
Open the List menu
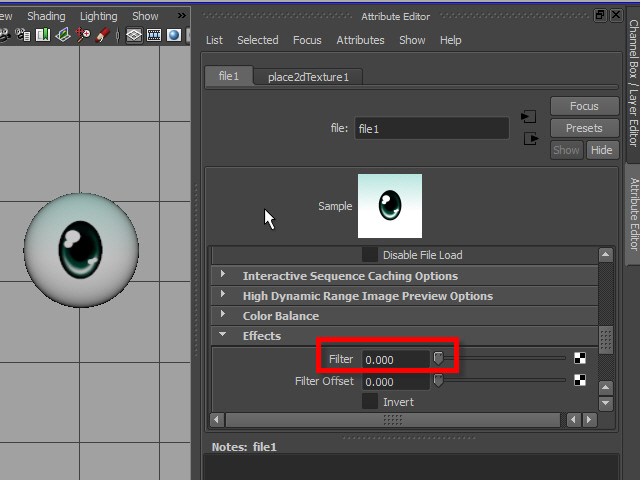pyautogui.click(x=214, y=40)
